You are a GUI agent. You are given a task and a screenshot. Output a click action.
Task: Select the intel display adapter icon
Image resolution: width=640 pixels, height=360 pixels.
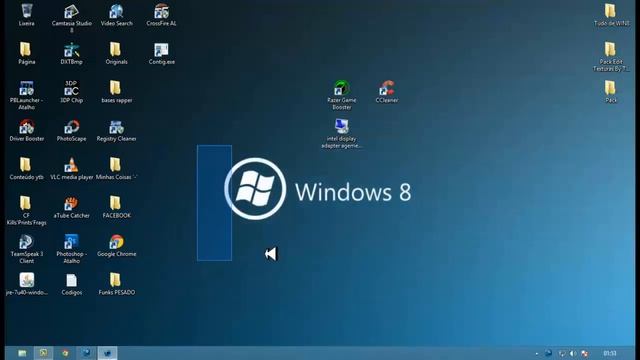pos(342,127)
